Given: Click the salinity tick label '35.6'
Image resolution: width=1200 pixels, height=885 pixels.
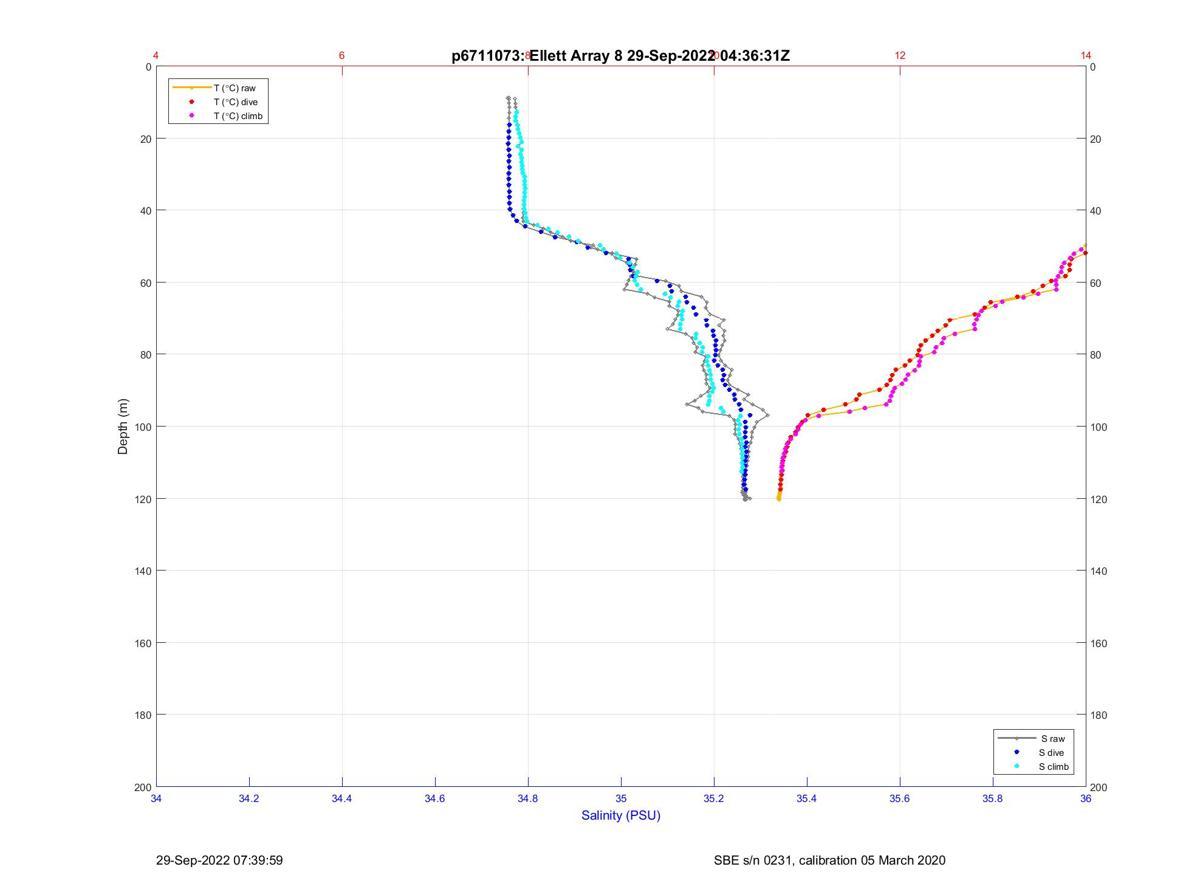Looking at the screenshot, I should tap(900, 798).
